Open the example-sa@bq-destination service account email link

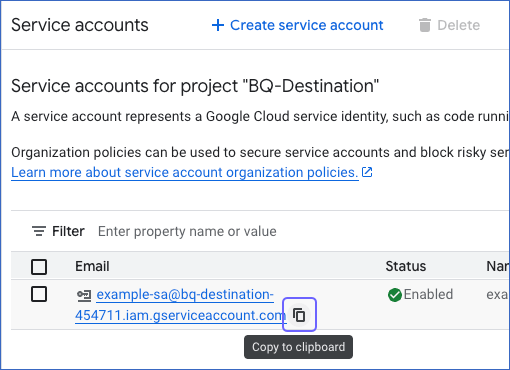pyautogui.click(x=181, y=305)
